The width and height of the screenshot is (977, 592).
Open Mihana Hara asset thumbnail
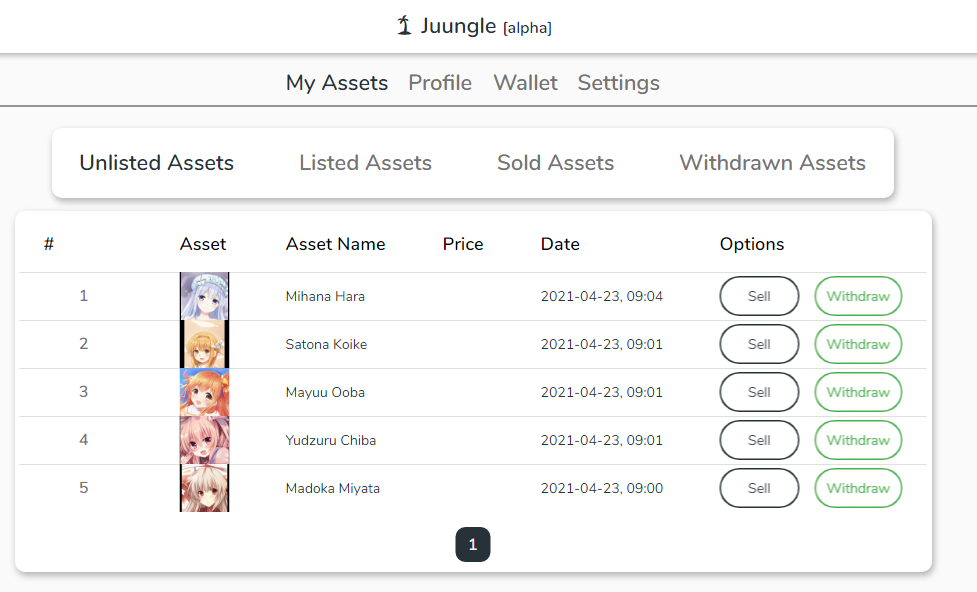pyautogui.click(x=204, y=296)
